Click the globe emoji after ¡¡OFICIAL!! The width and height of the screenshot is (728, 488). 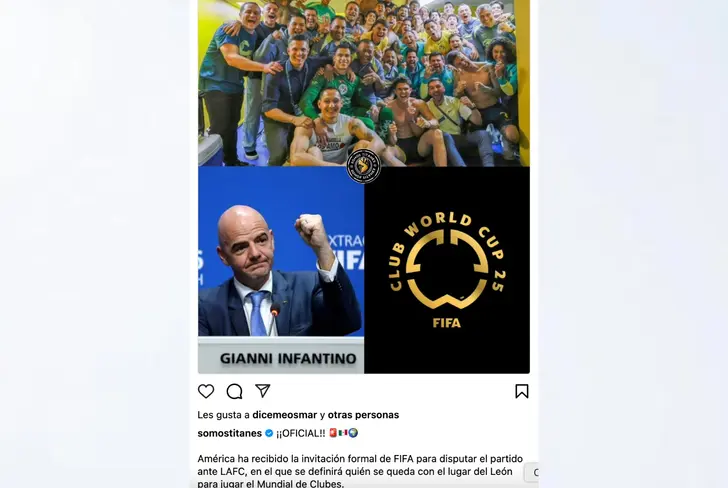tap(353, 433)
